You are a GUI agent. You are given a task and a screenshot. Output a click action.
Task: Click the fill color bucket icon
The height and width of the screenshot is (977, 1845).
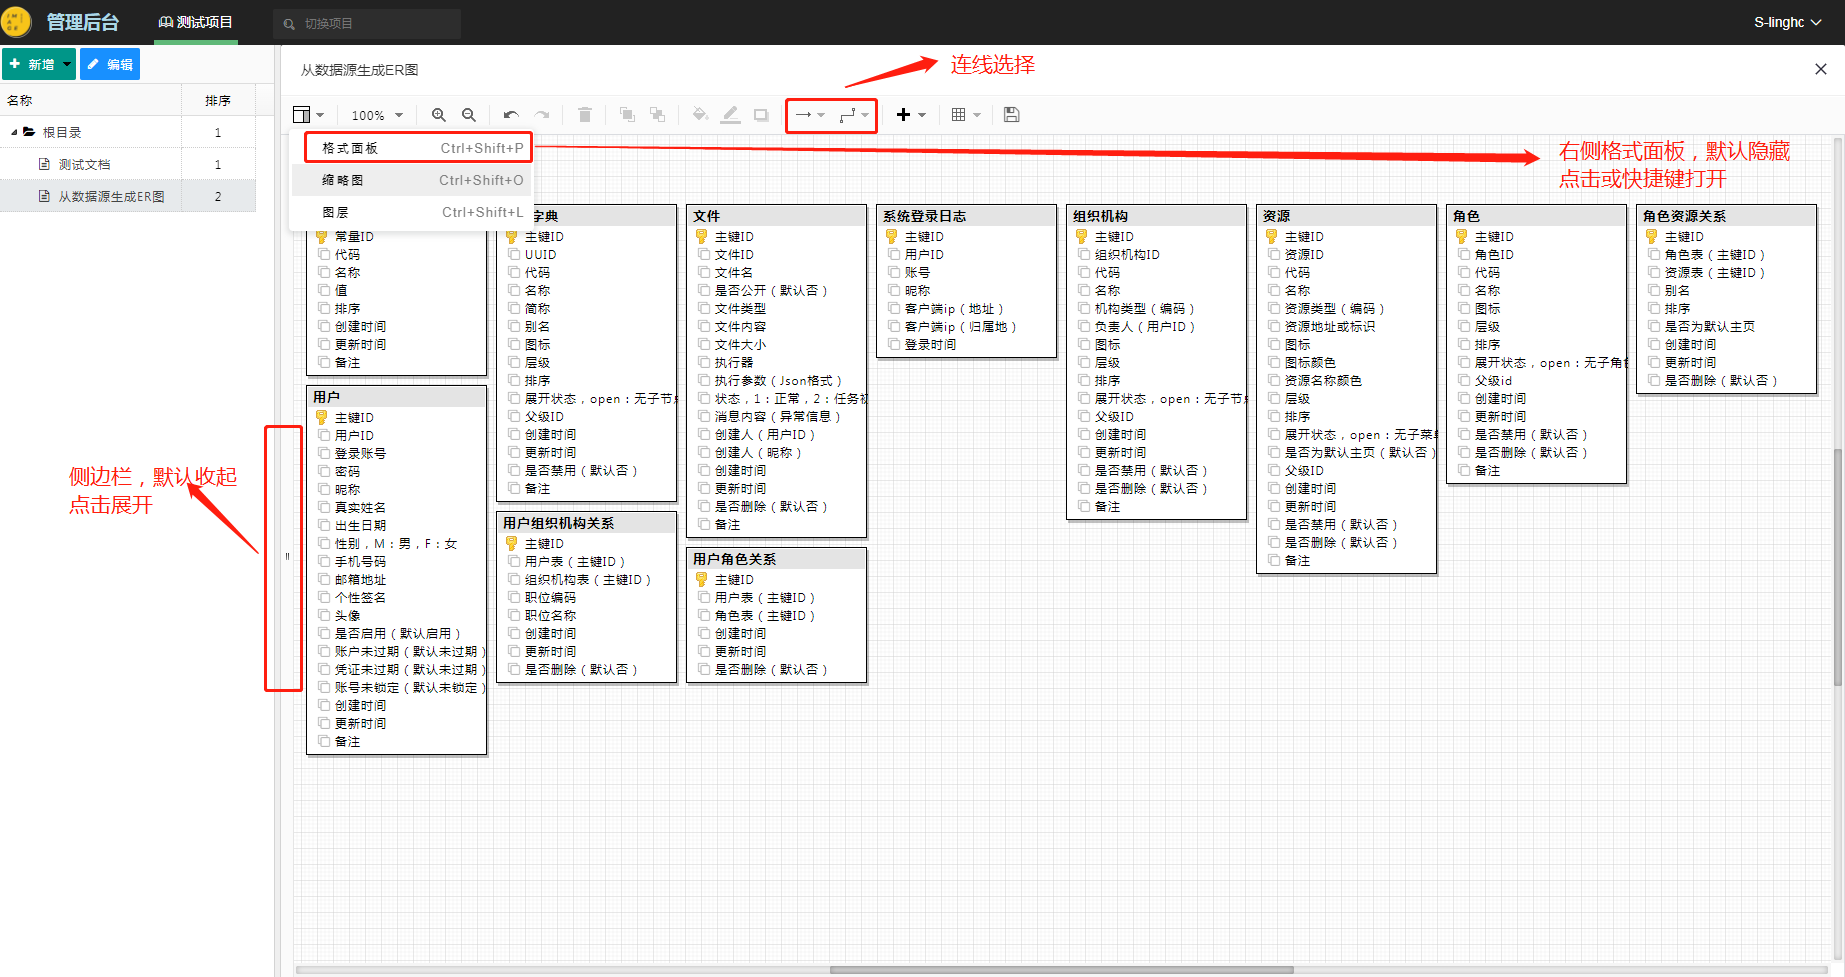click(700, 115)
